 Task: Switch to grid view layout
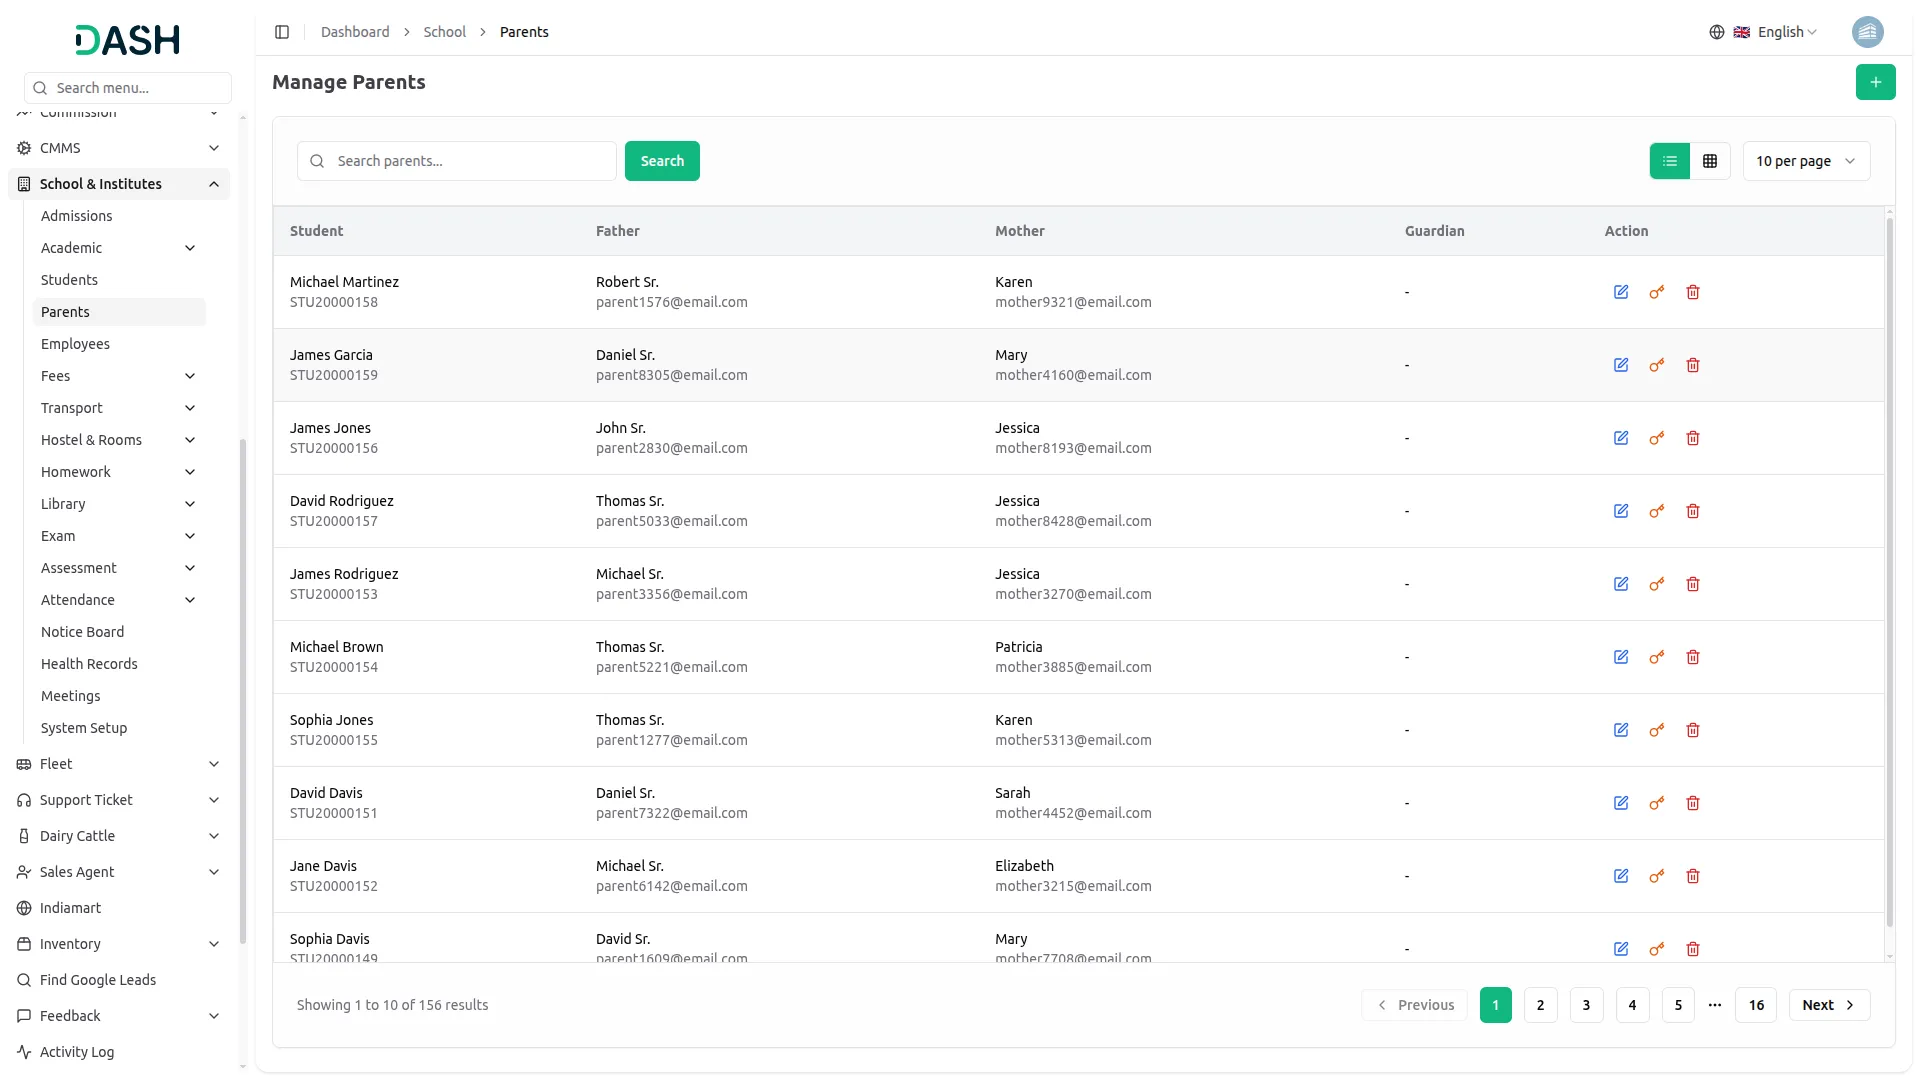[x=1710, y=161]
